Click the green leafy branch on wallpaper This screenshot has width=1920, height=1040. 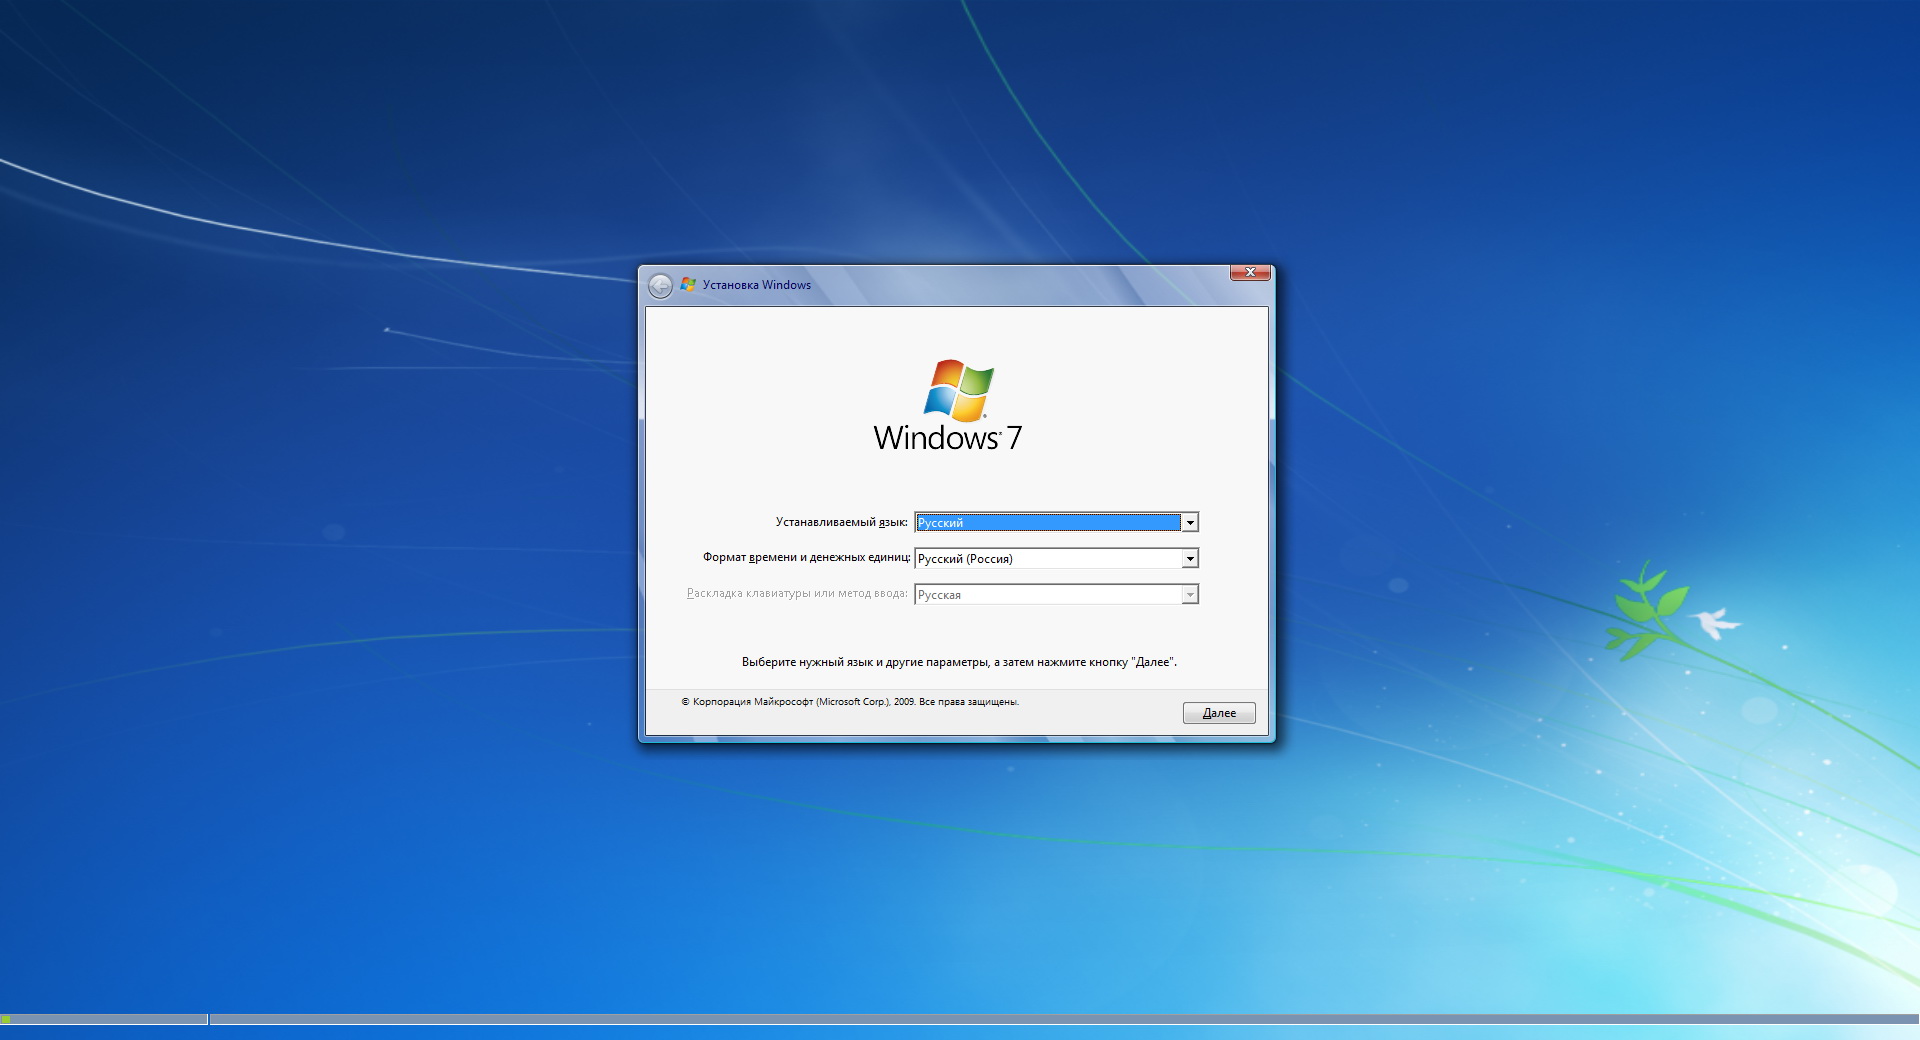point(1646,610)
